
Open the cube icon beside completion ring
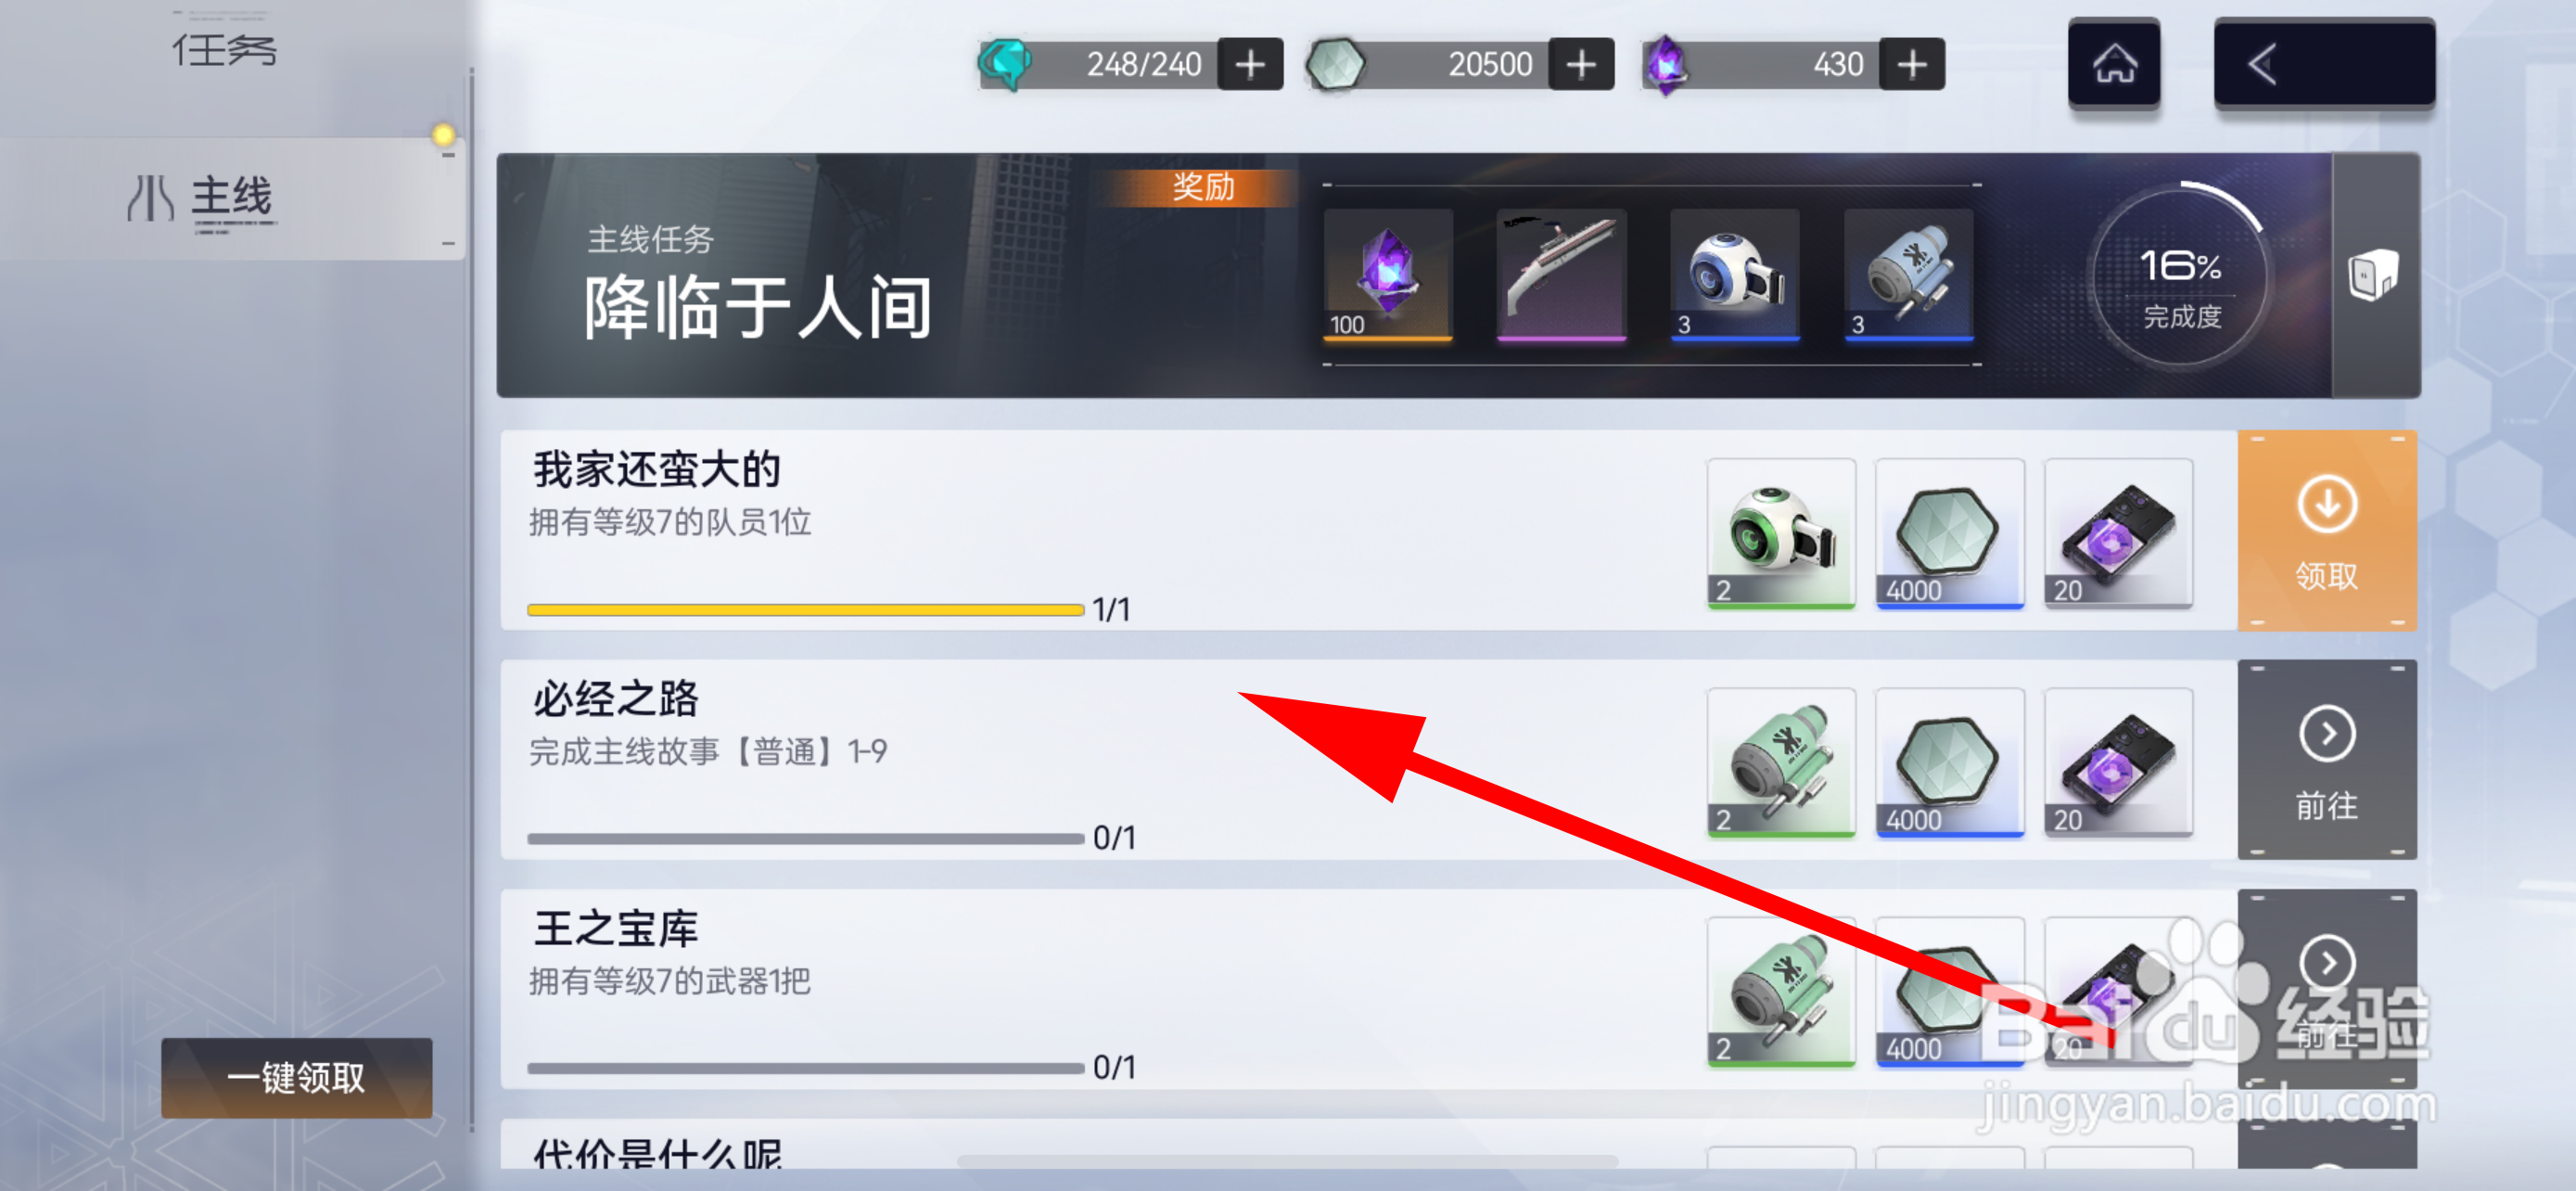[2374, 274]
